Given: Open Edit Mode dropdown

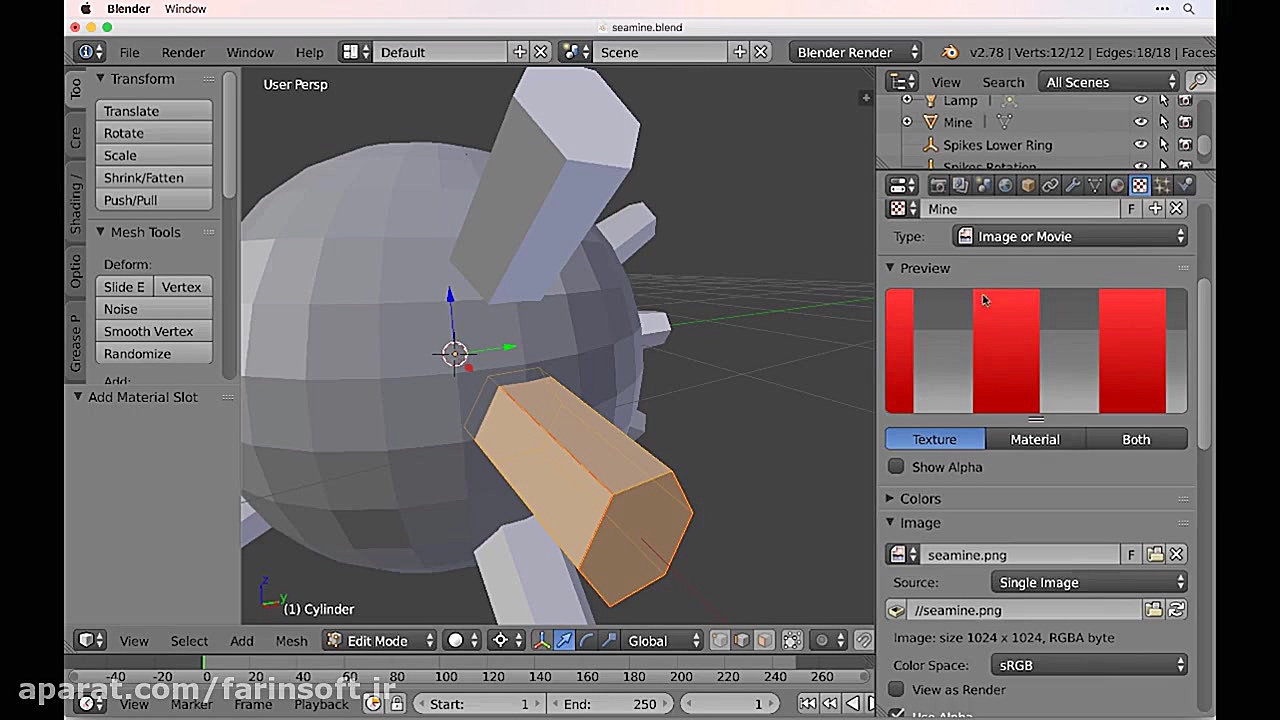Looking at the screenshot, I should click(x=380, y=641).
